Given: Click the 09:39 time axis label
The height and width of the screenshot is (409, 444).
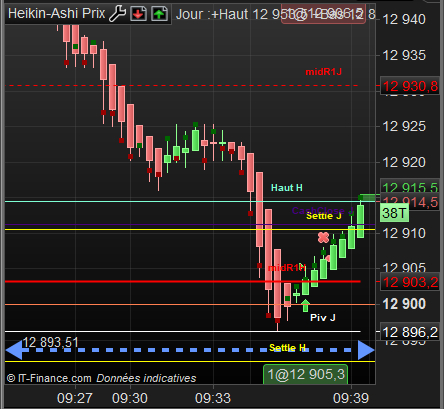Looking at the screenshot, I should pyautogui.click(x=351, y=398).
